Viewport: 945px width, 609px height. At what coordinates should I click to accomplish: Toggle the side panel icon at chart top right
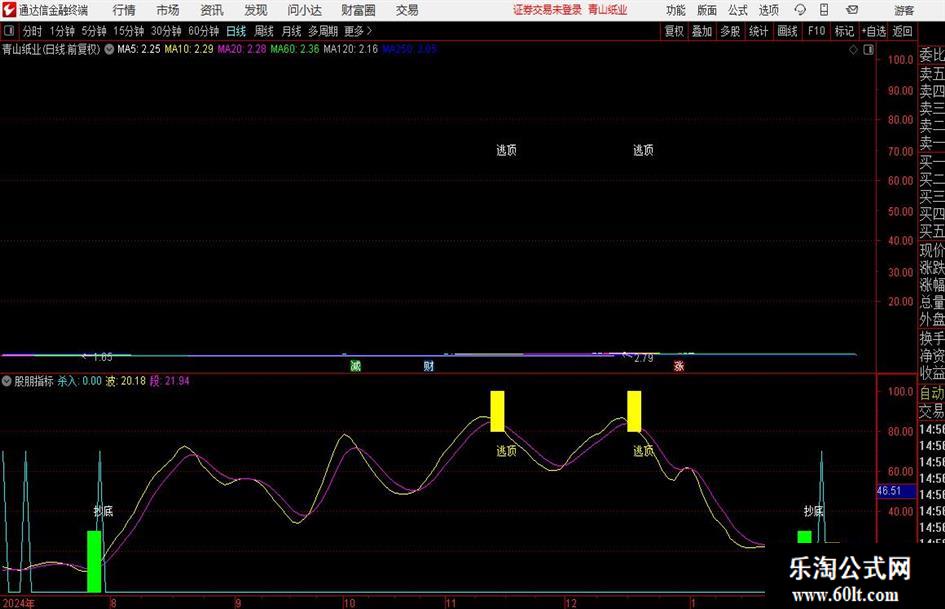point(868,50)
